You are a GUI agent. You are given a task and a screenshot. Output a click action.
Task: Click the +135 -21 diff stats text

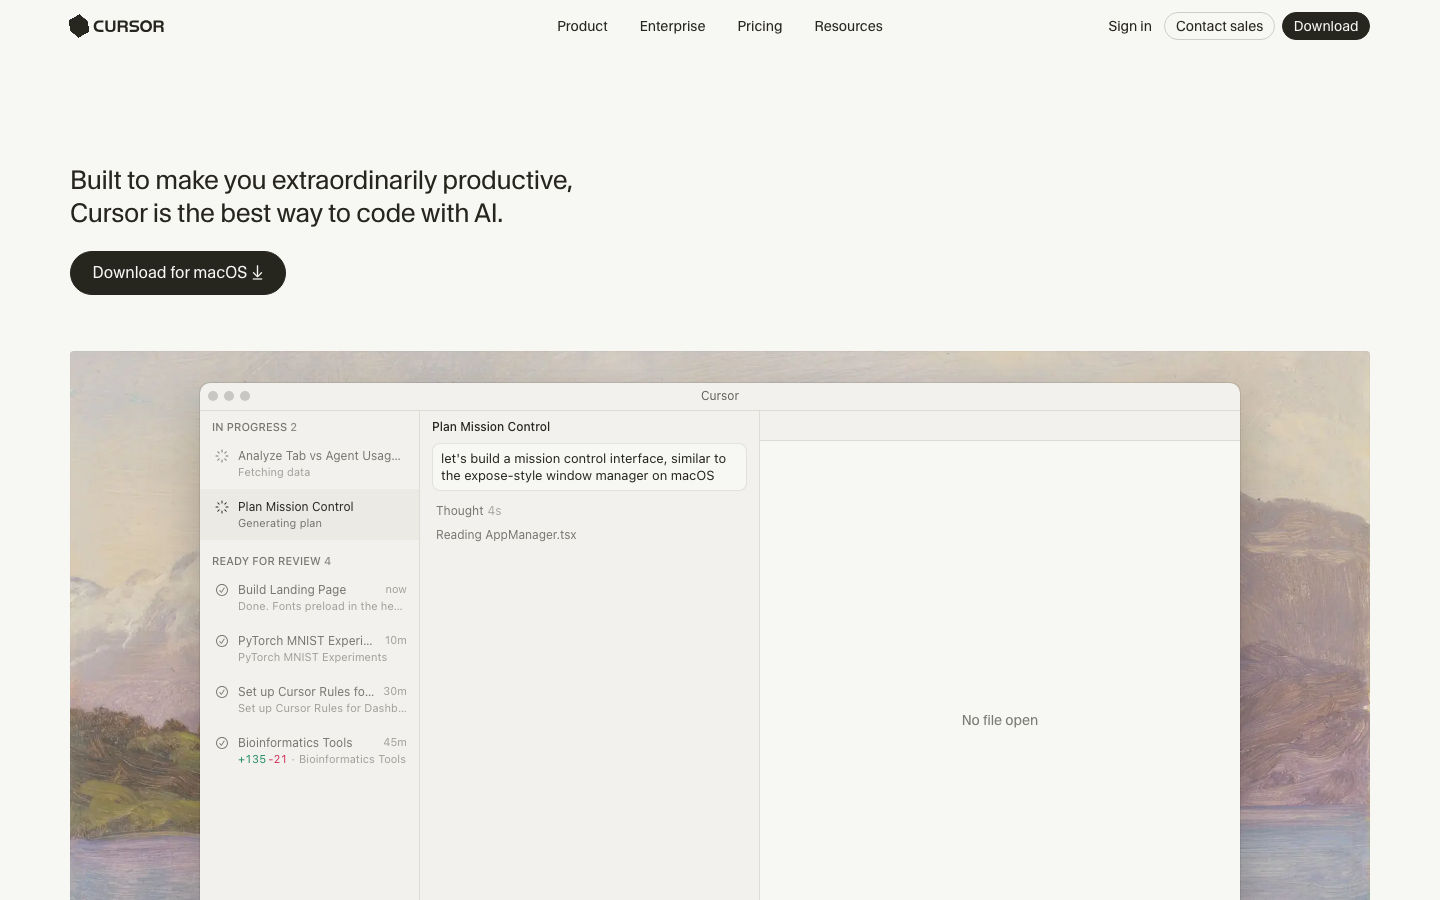(262, 760)
